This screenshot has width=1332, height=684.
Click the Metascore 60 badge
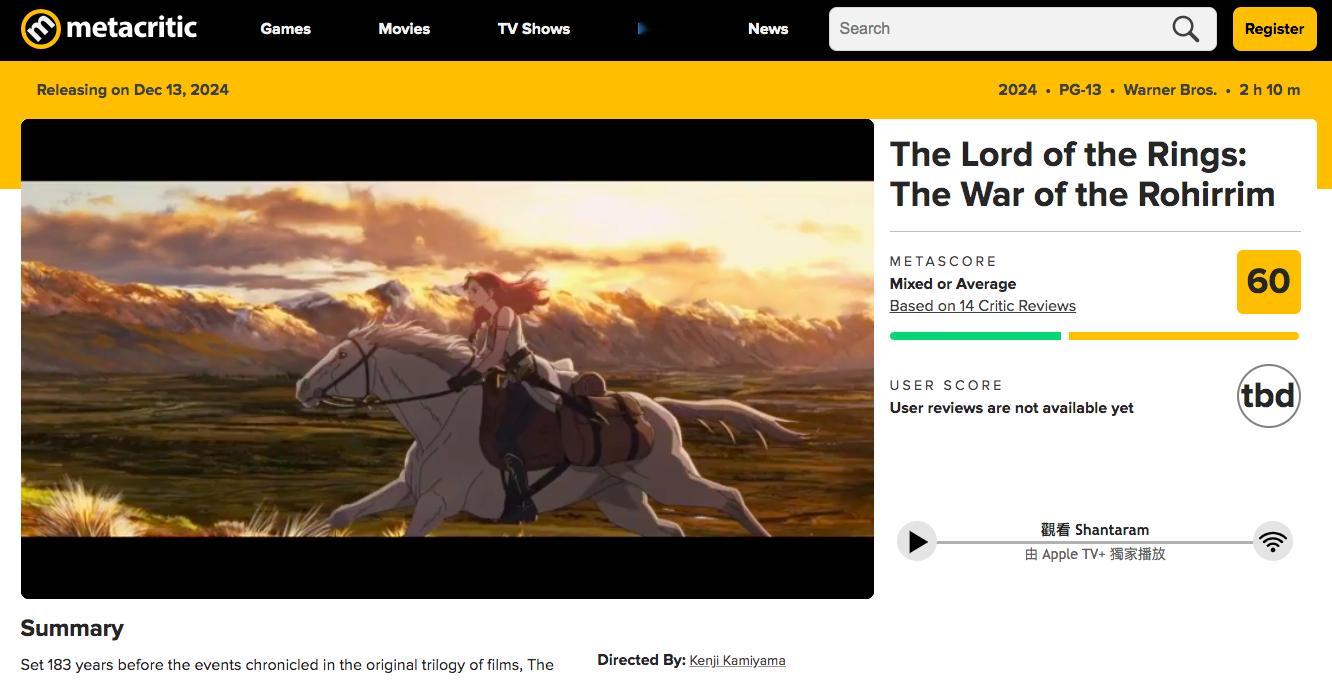(1268, 282)
